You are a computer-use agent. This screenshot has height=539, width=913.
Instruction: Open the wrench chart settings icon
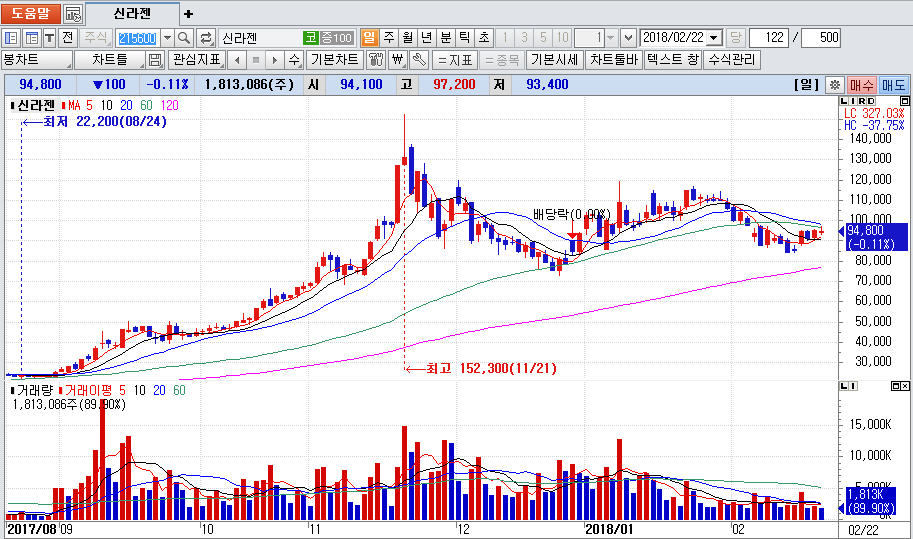(420, 60)
